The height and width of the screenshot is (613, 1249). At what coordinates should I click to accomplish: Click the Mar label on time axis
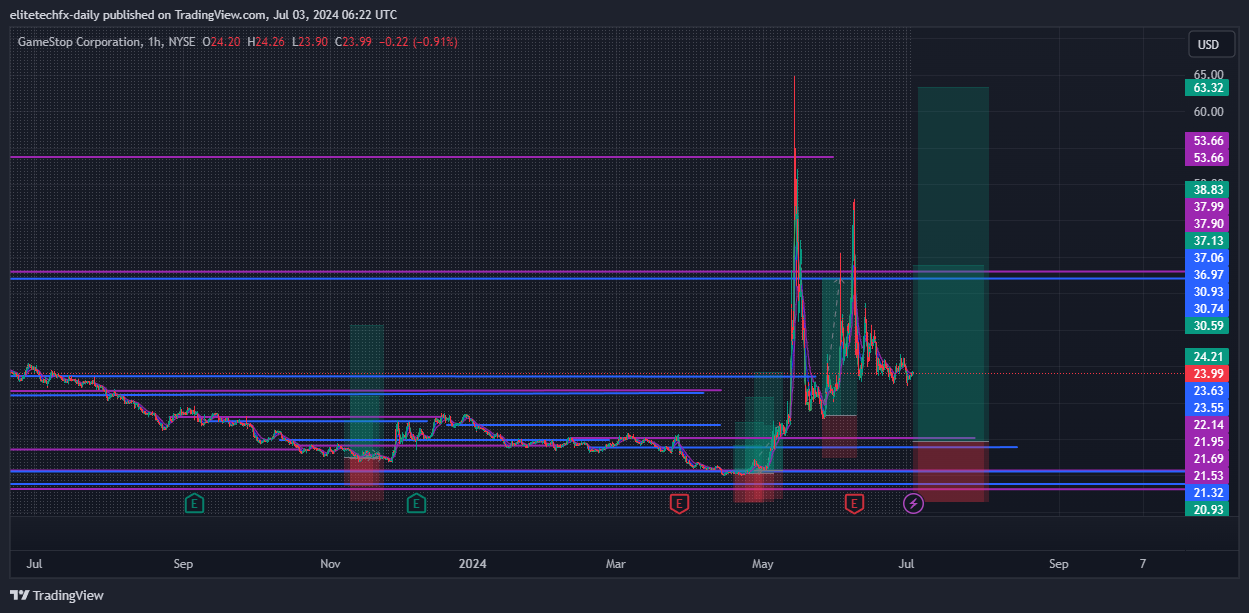pyautogui.click(x=616, y=563)
